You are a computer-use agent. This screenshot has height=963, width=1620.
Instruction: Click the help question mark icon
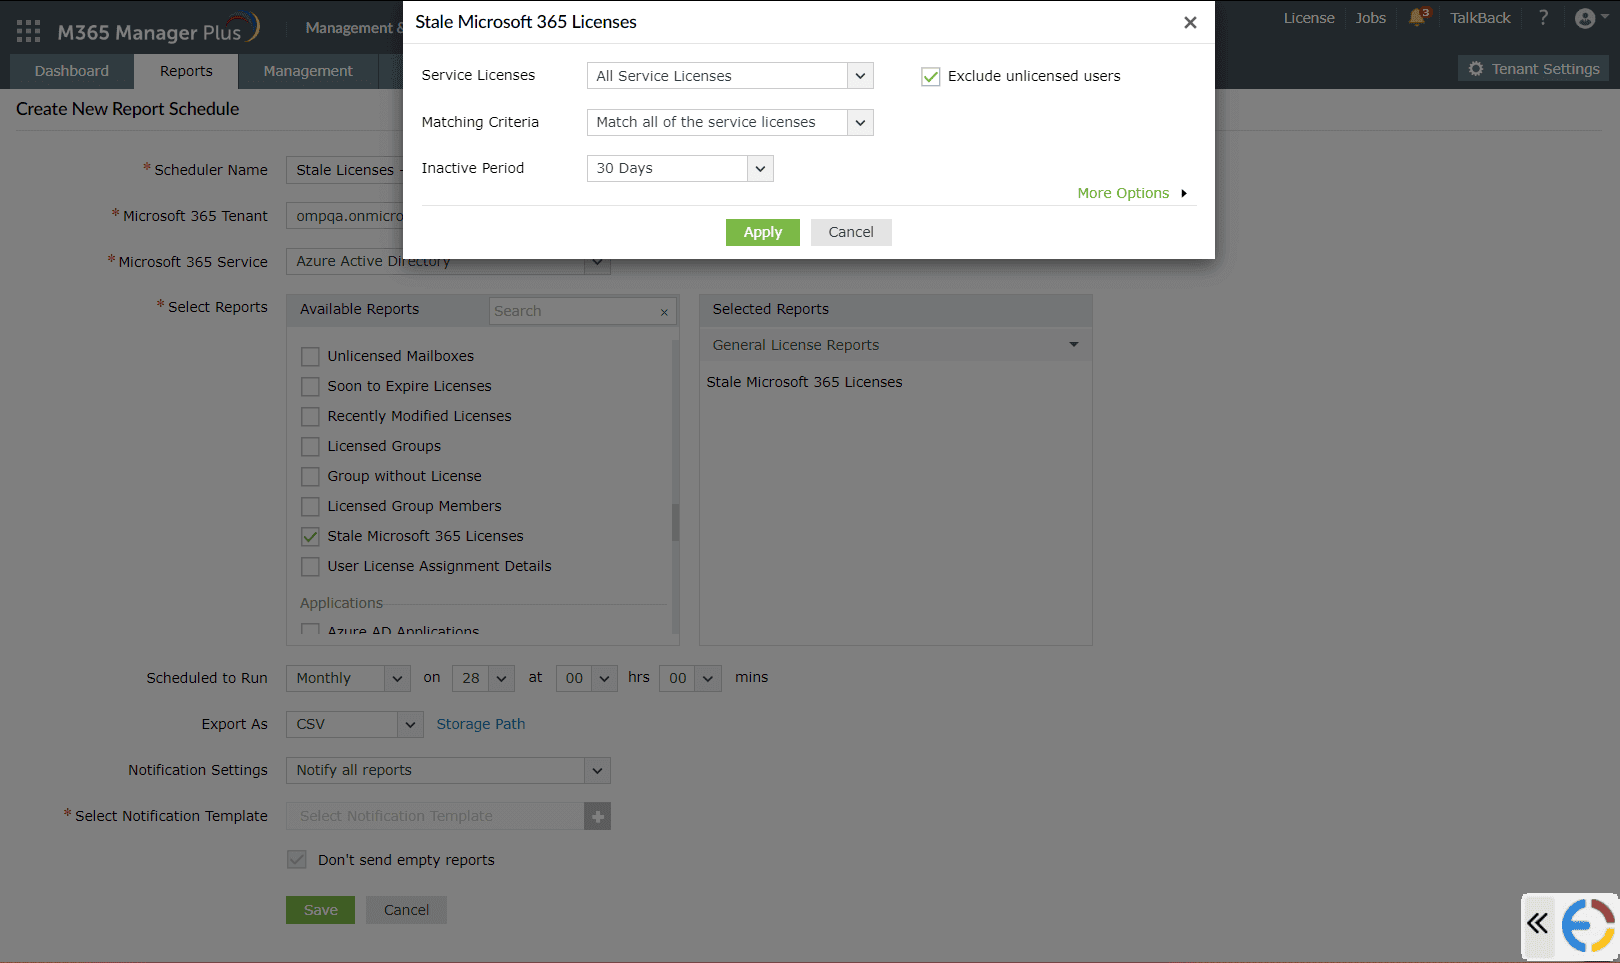coord(1543,17)
